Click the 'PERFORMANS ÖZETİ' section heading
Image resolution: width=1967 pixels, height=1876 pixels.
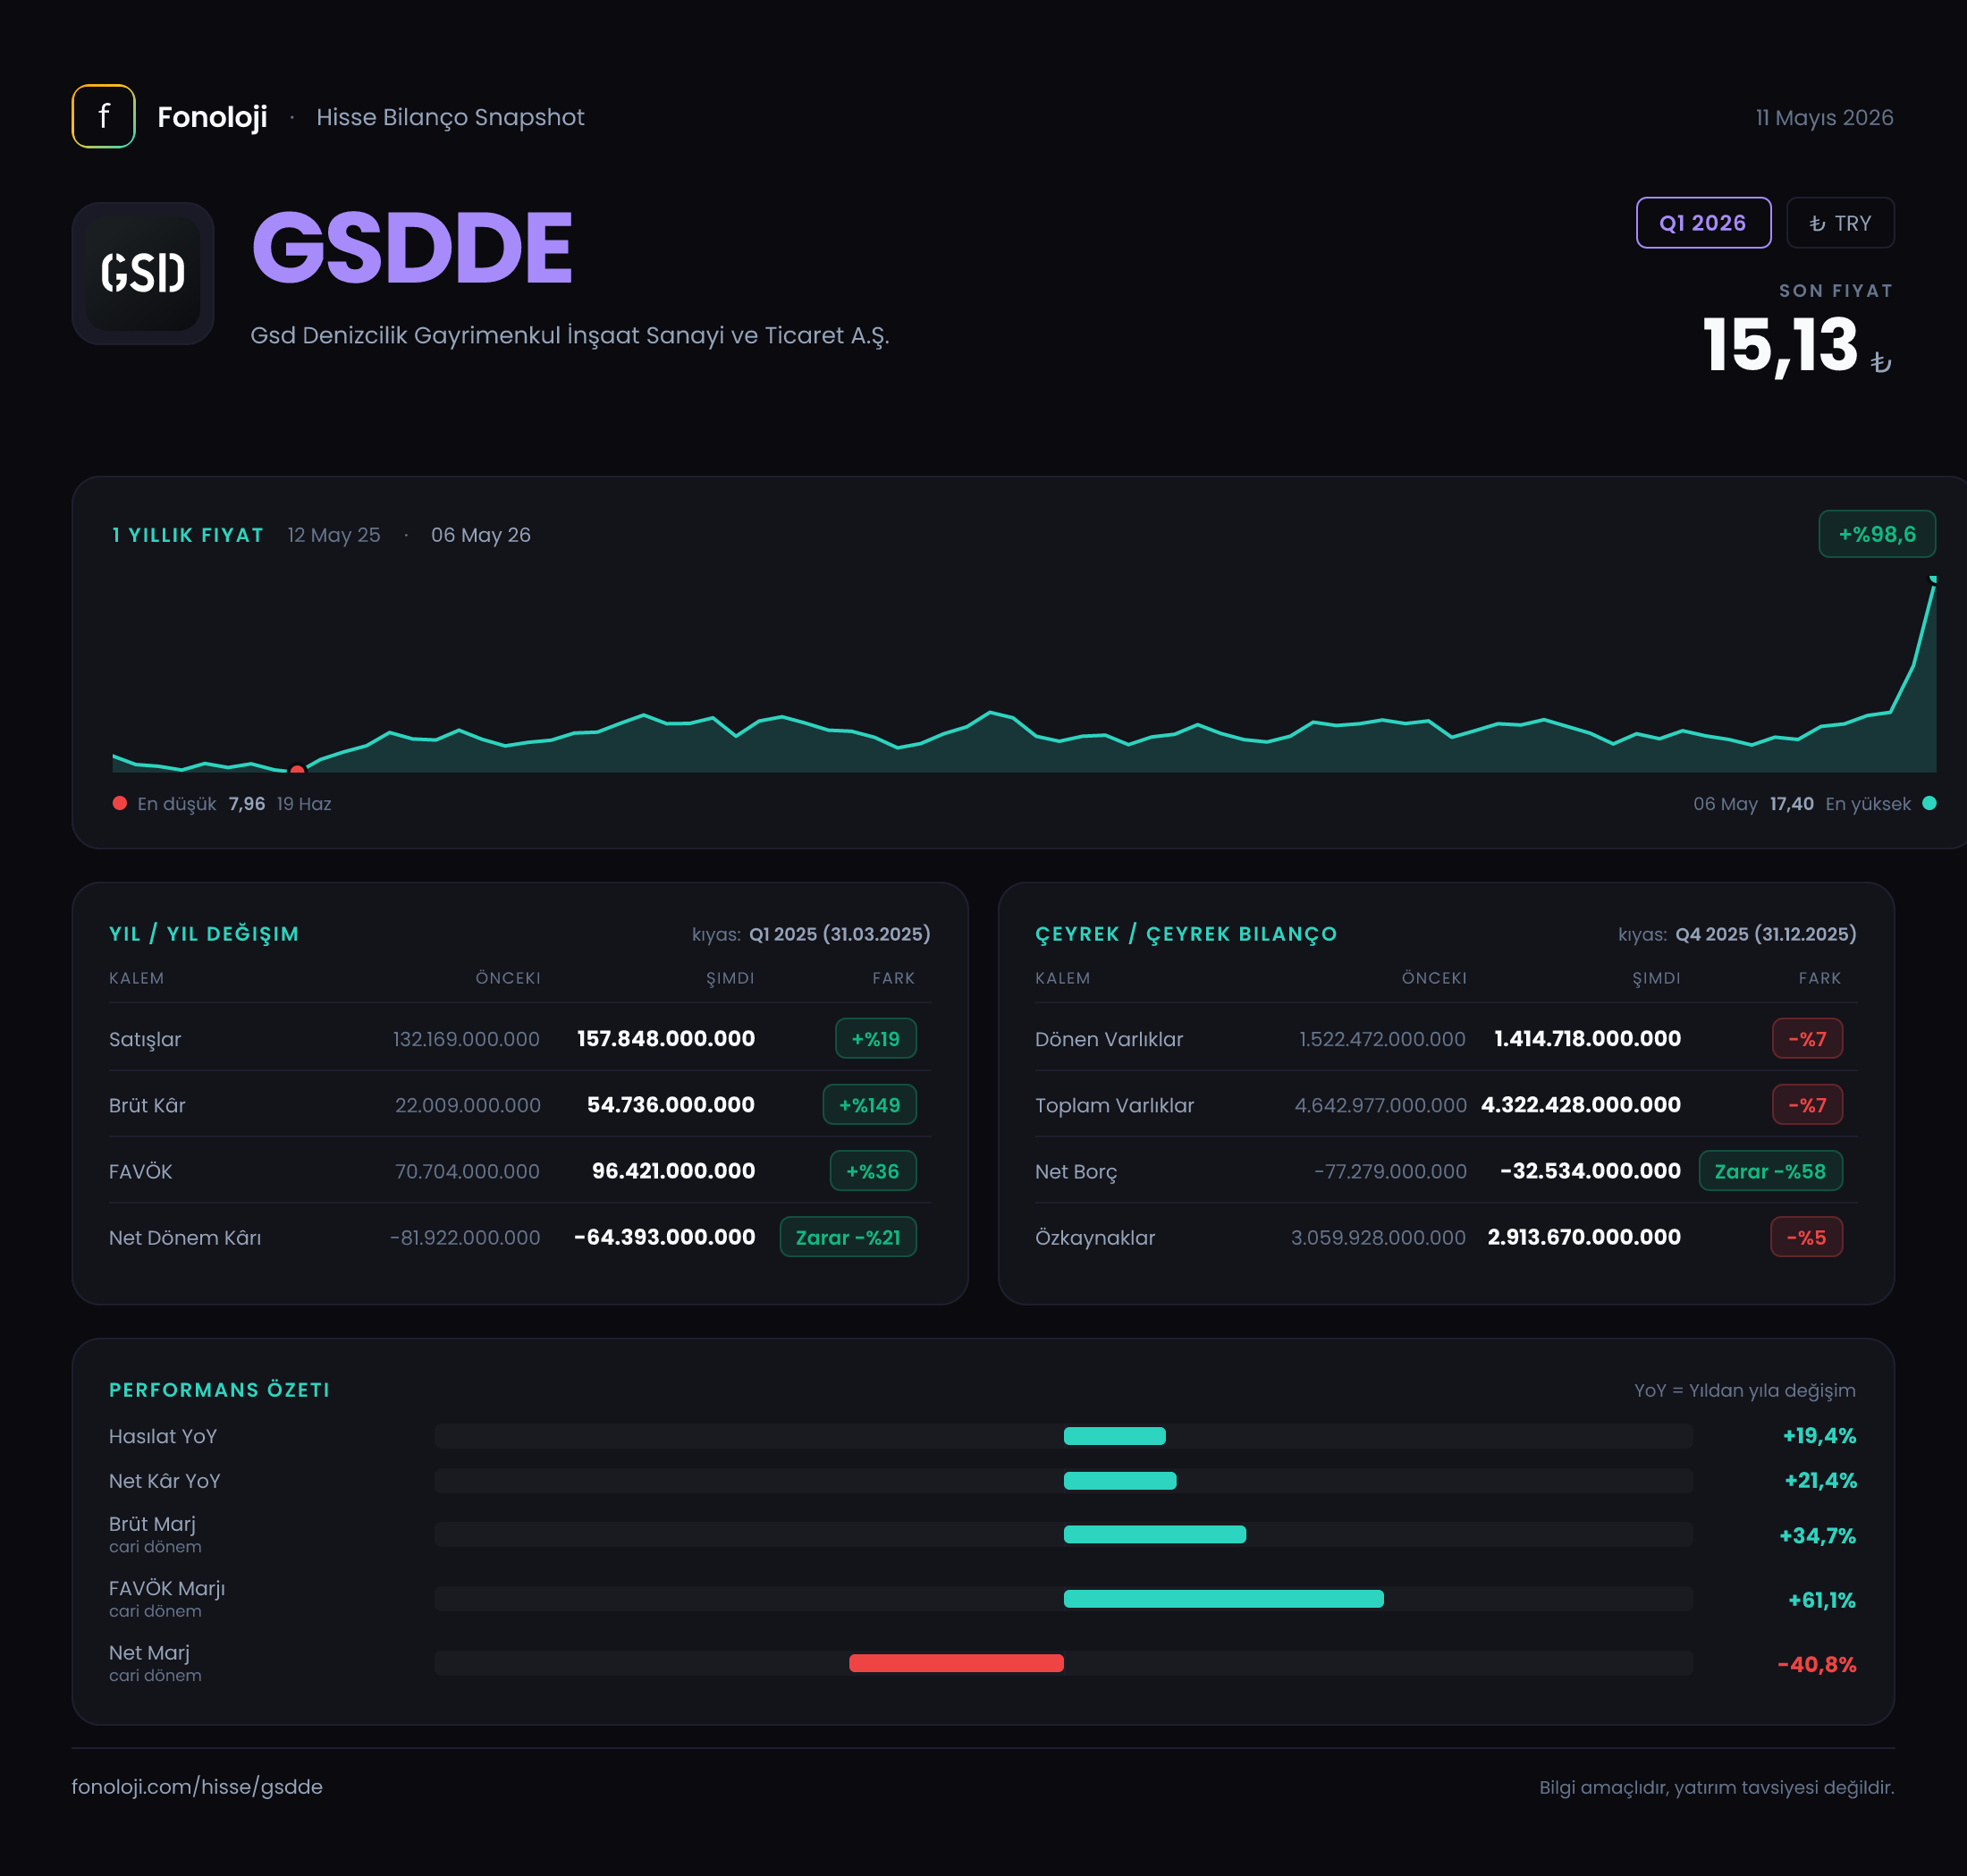click(x=219, y=1390)
